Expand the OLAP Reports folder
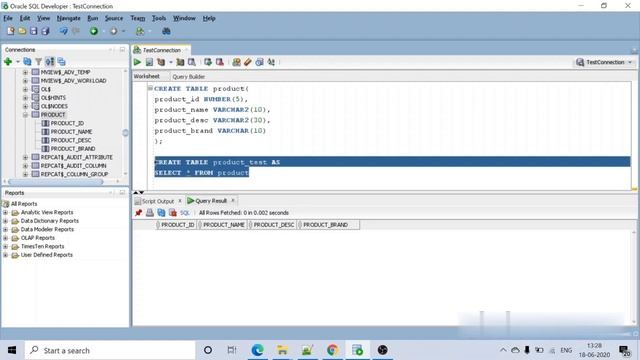Image resolution: width=640 pixels, height=360 pixels. (x=5, y=238)
